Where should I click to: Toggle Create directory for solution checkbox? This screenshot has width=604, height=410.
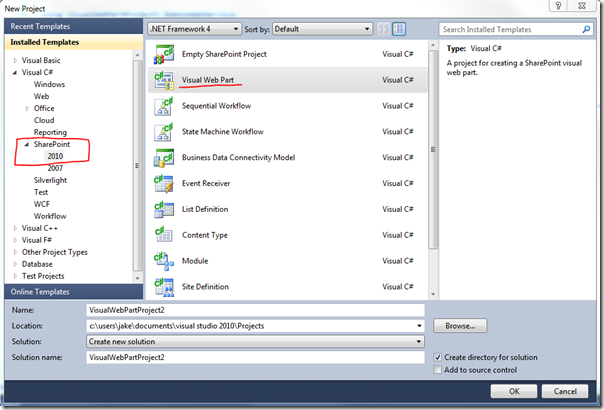click(x=438, y=358)
